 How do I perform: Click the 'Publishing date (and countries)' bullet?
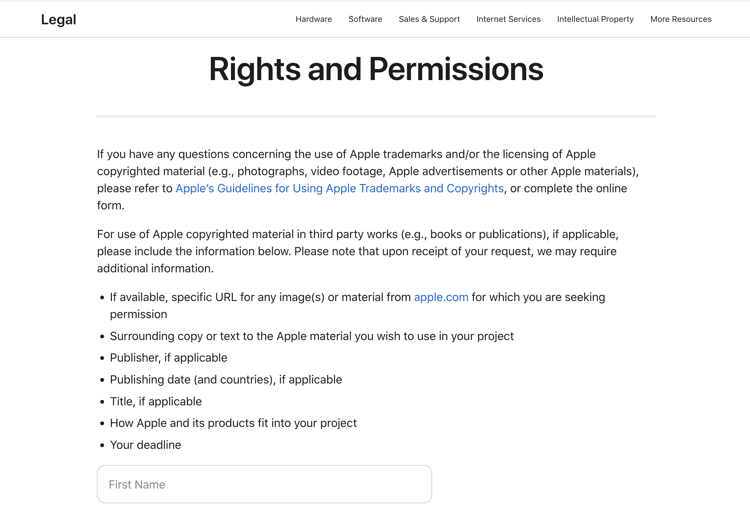click(225, 379)
